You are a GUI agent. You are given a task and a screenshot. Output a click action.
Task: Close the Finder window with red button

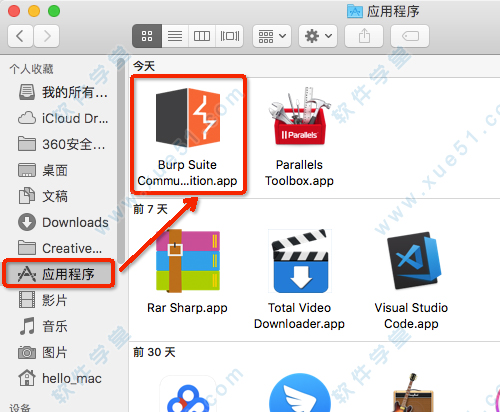[x=14, y=11]
